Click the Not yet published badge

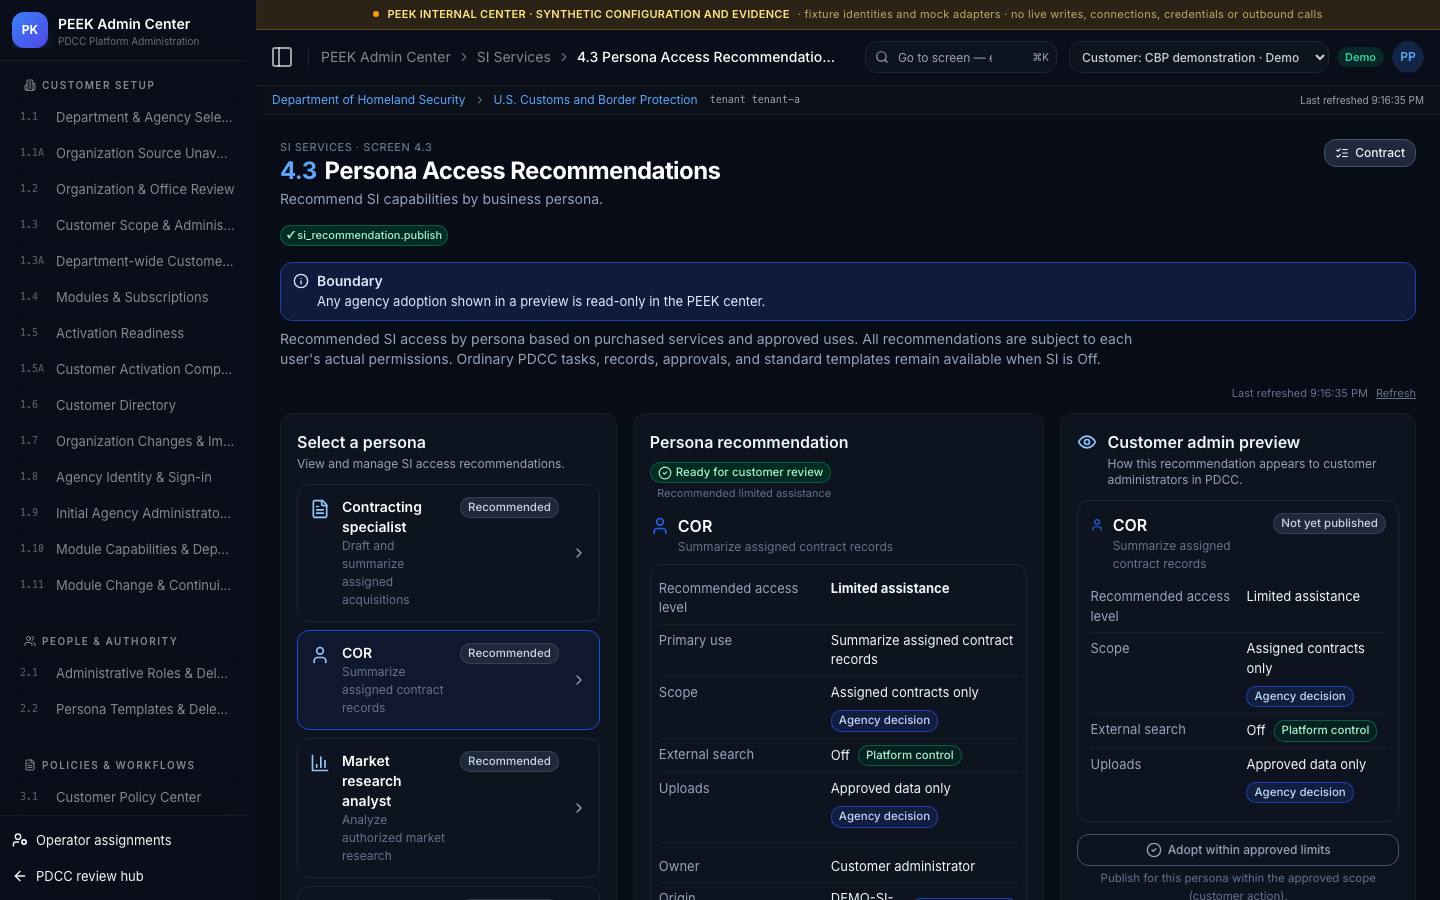(1329, 523)
